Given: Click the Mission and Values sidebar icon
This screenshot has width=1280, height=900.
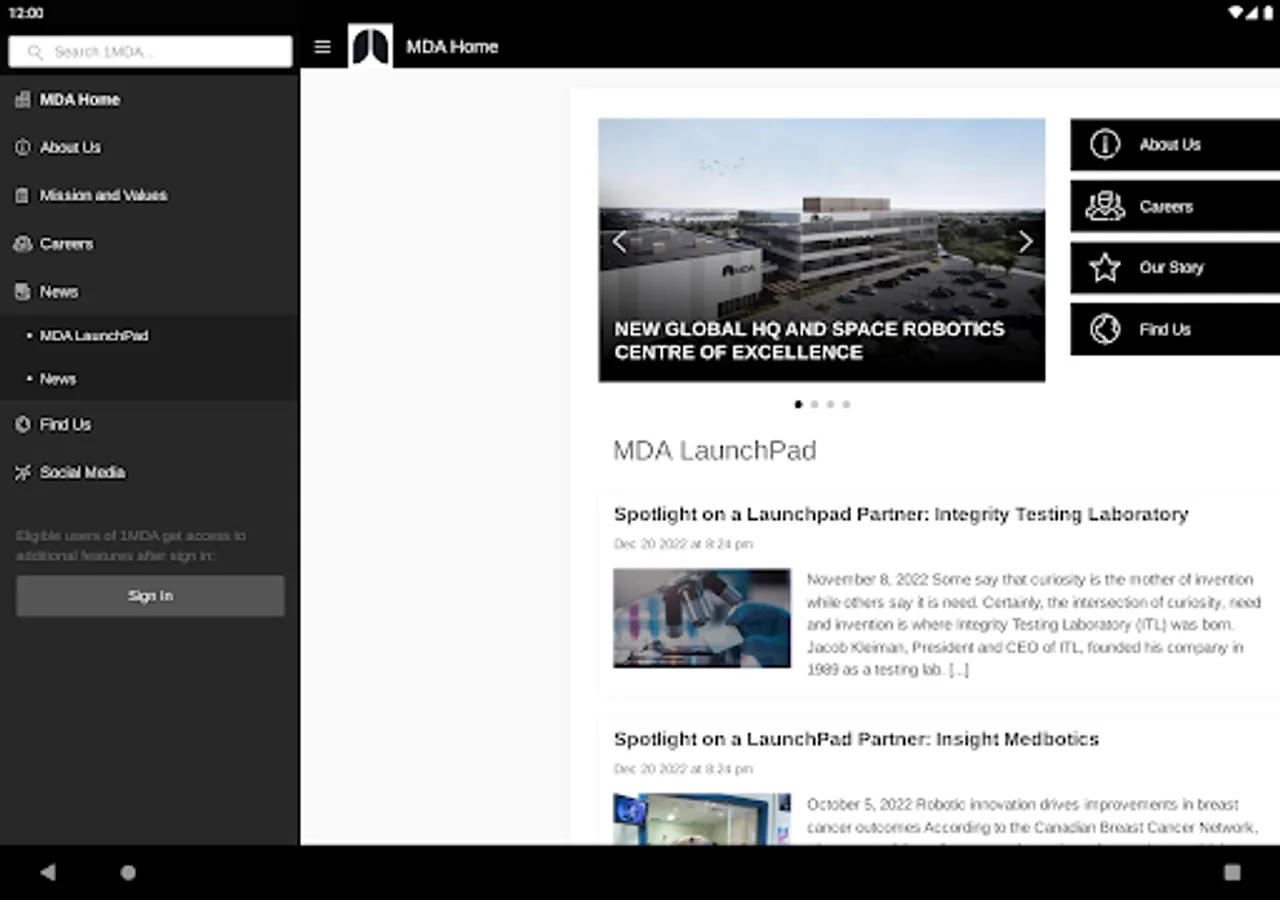Looking at the screenshot, I should [x=22, y=195].
